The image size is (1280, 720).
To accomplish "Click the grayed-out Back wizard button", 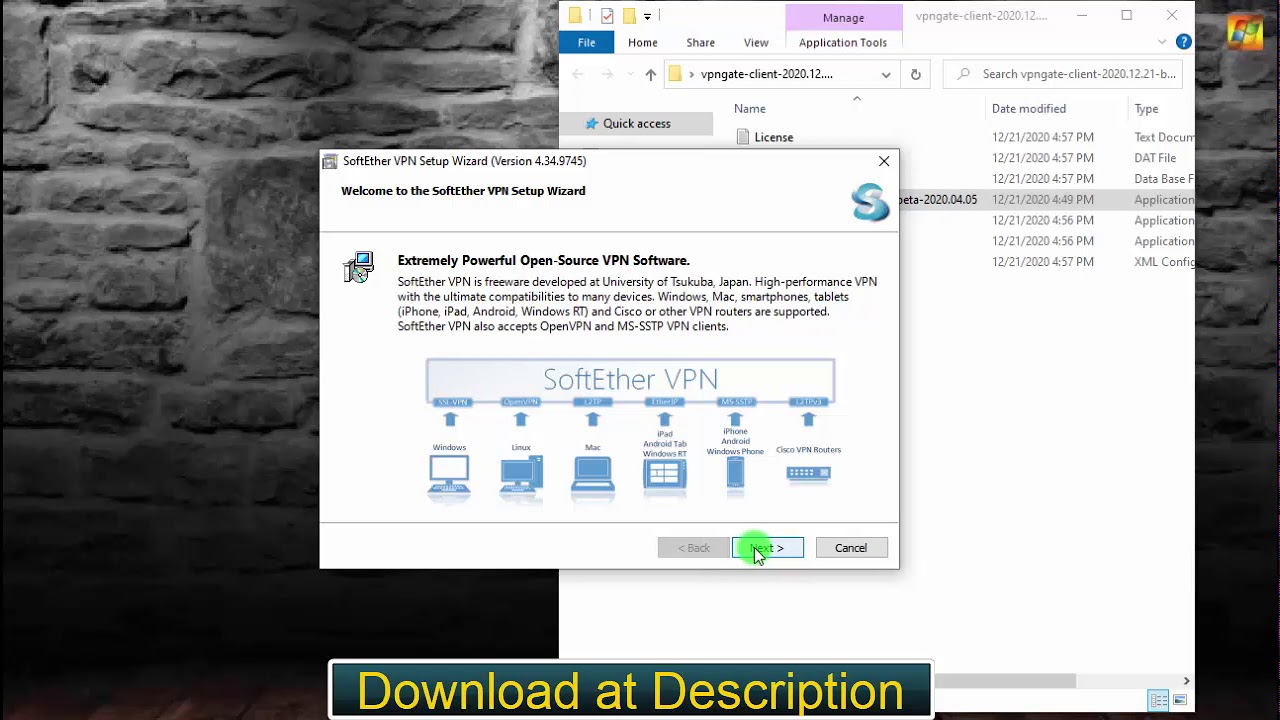I will click(693, 548).
